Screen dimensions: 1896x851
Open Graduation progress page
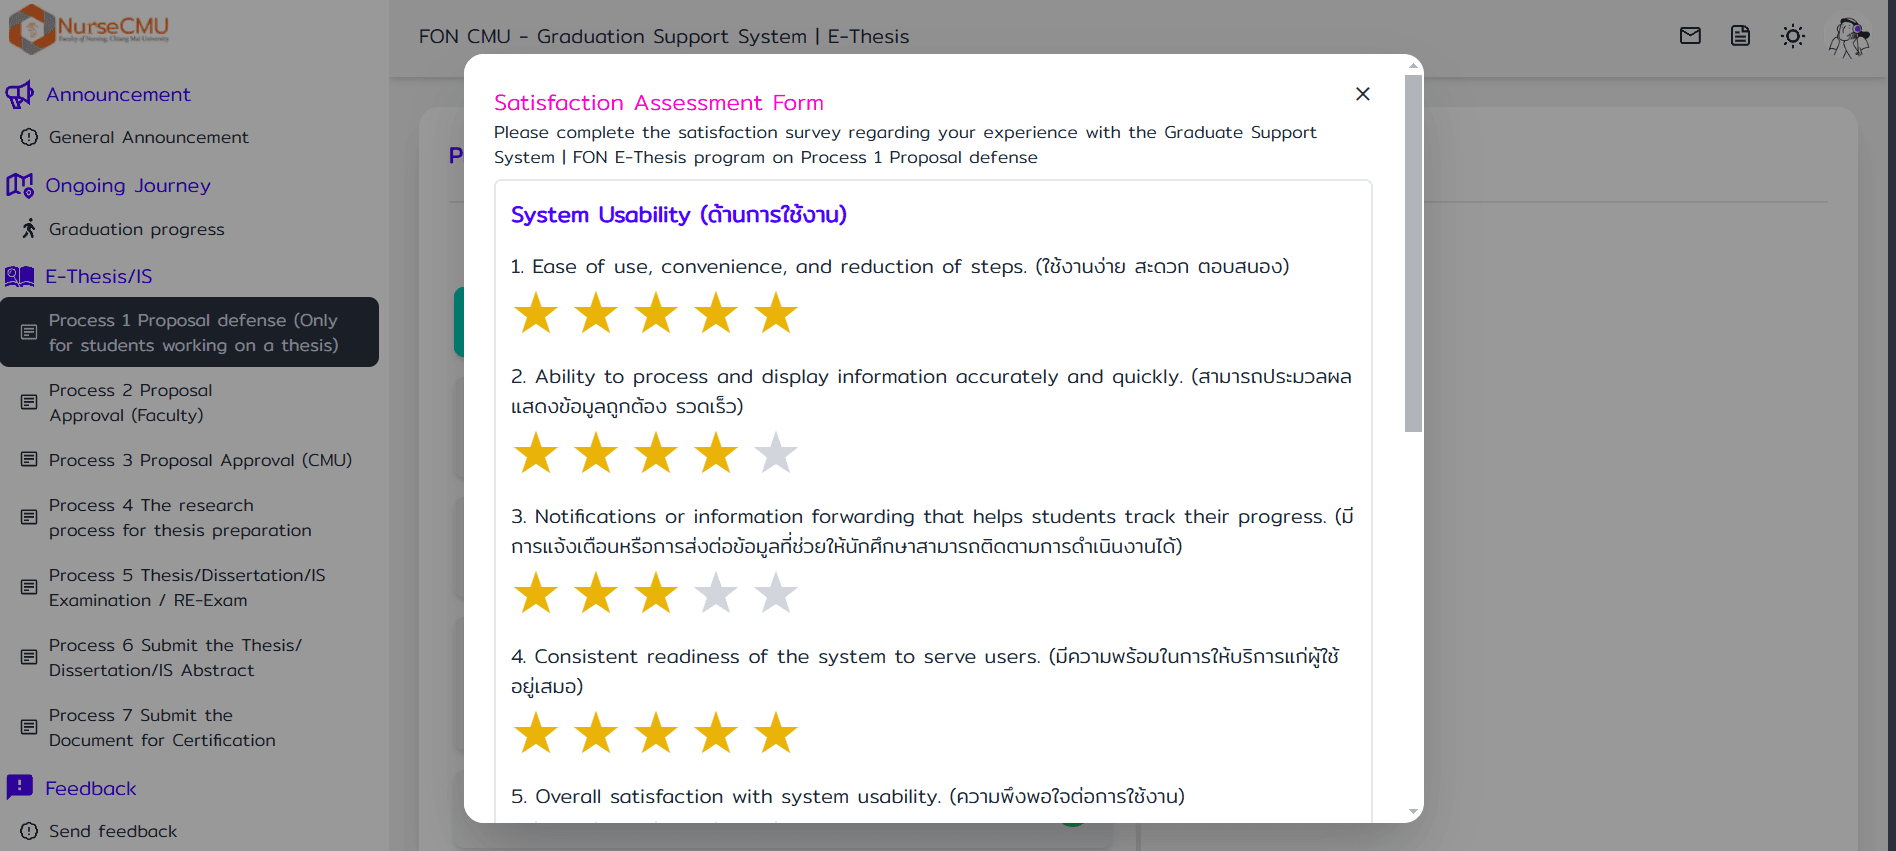[x=136, y=229]
